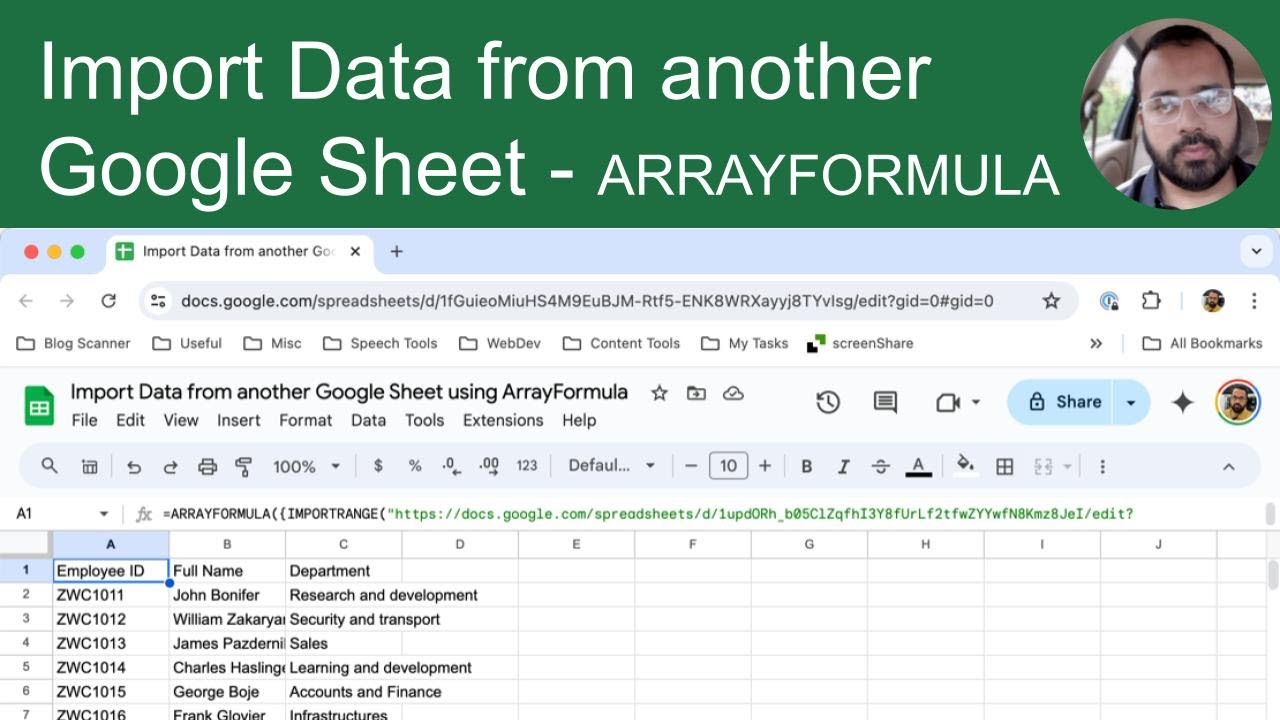The image size is (1280, 720).
Task: Open a new Chrome tab
Action: [396, 252]
